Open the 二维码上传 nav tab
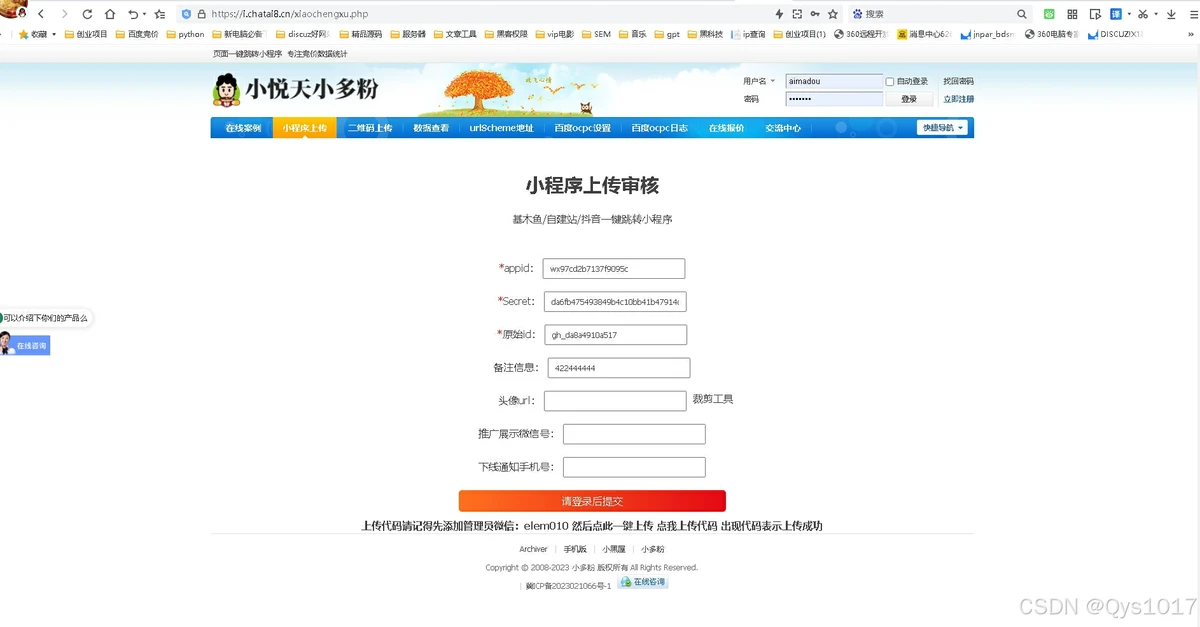Image resolution: width=1200 pixels, height=627 pixels. point(369,128)
